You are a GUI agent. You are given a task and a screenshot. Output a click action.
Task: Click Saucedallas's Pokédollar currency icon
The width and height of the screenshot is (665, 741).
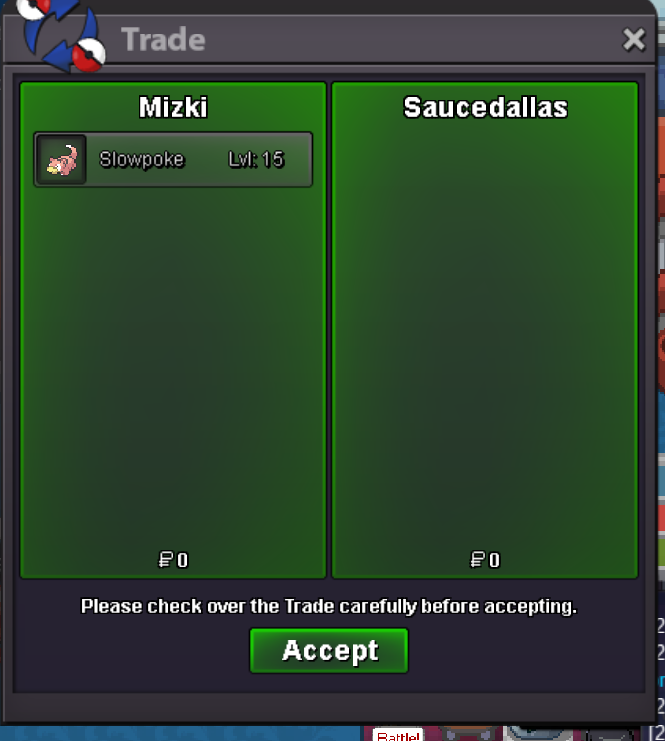point(477,560)
